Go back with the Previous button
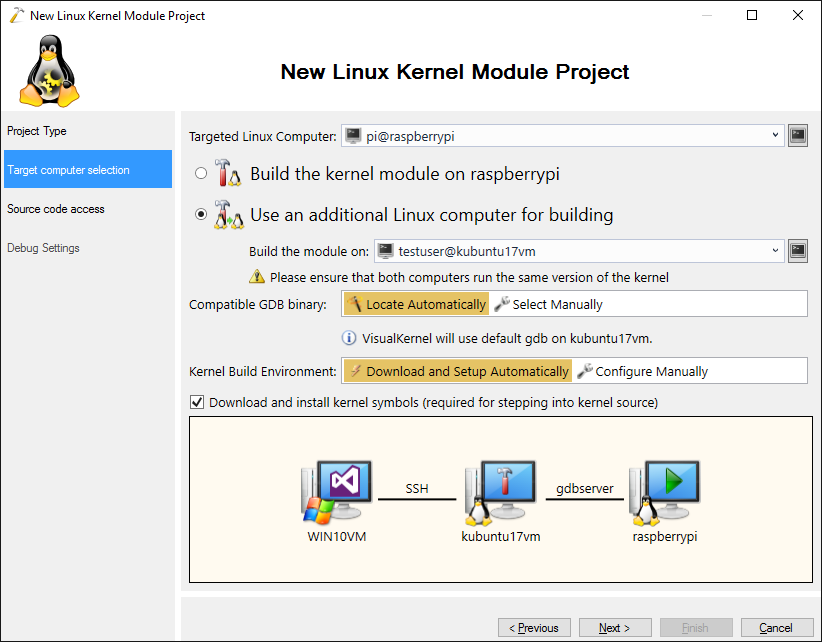This screenshot has width=822, height=642. (534, 627)
